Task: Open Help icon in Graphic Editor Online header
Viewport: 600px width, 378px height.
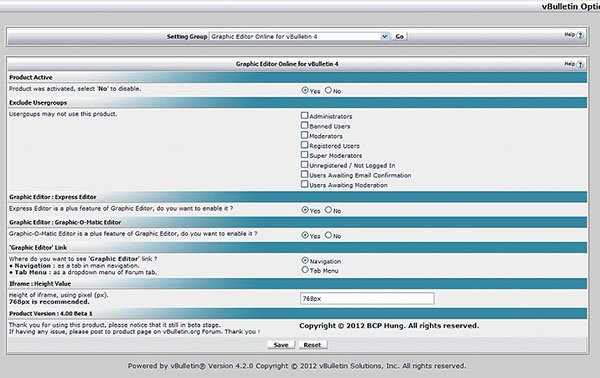Action: click(x=580, y=64)
